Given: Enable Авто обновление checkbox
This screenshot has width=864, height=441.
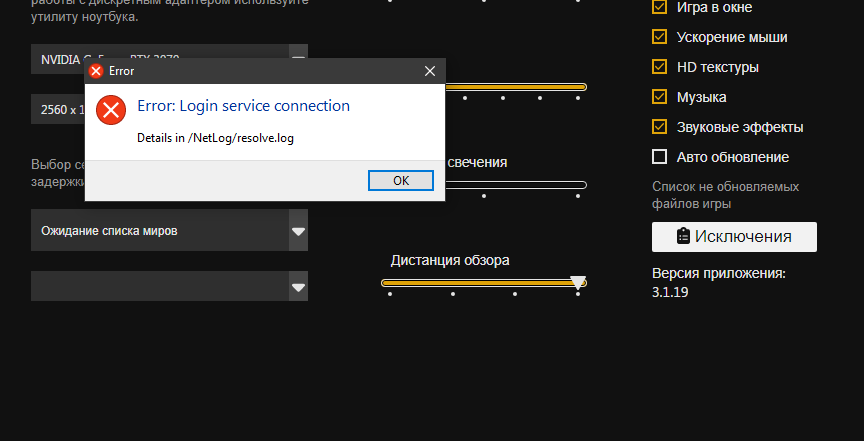Looking at the screenshot, I should tap(659, 157).
